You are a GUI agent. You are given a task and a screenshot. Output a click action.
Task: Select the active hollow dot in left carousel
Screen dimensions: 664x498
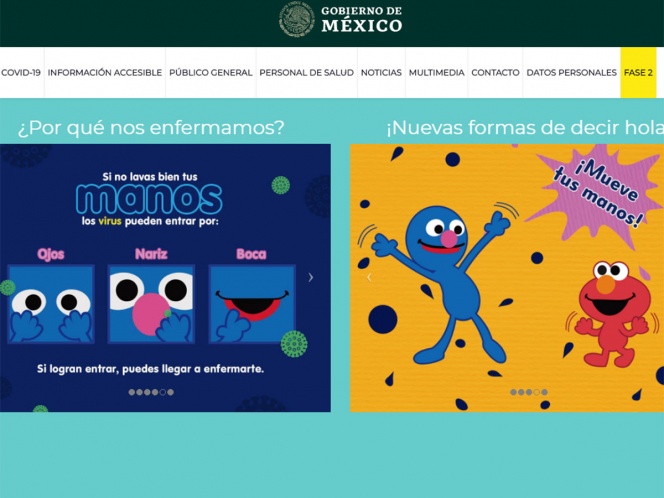click(x=163, y=392)
